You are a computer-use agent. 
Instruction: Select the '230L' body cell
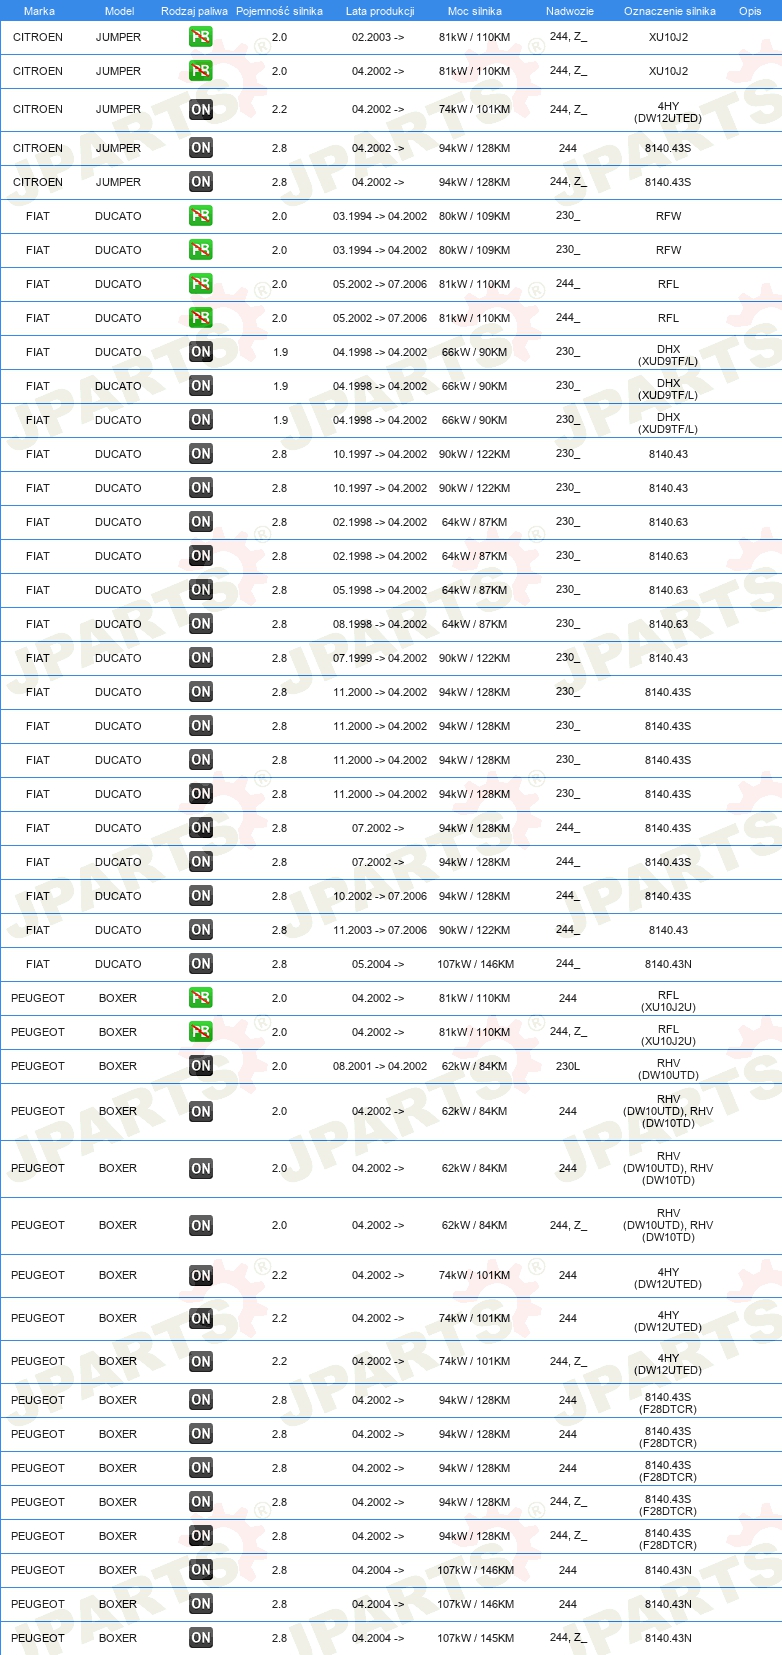tap(568, 1066)
